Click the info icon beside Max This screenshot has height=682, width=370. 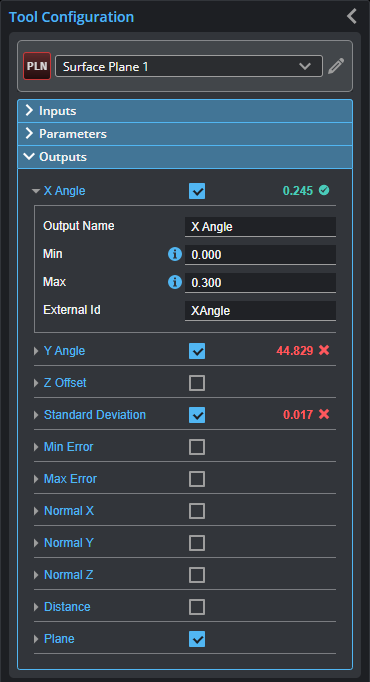pyautogui.click(x=175, y=282)
